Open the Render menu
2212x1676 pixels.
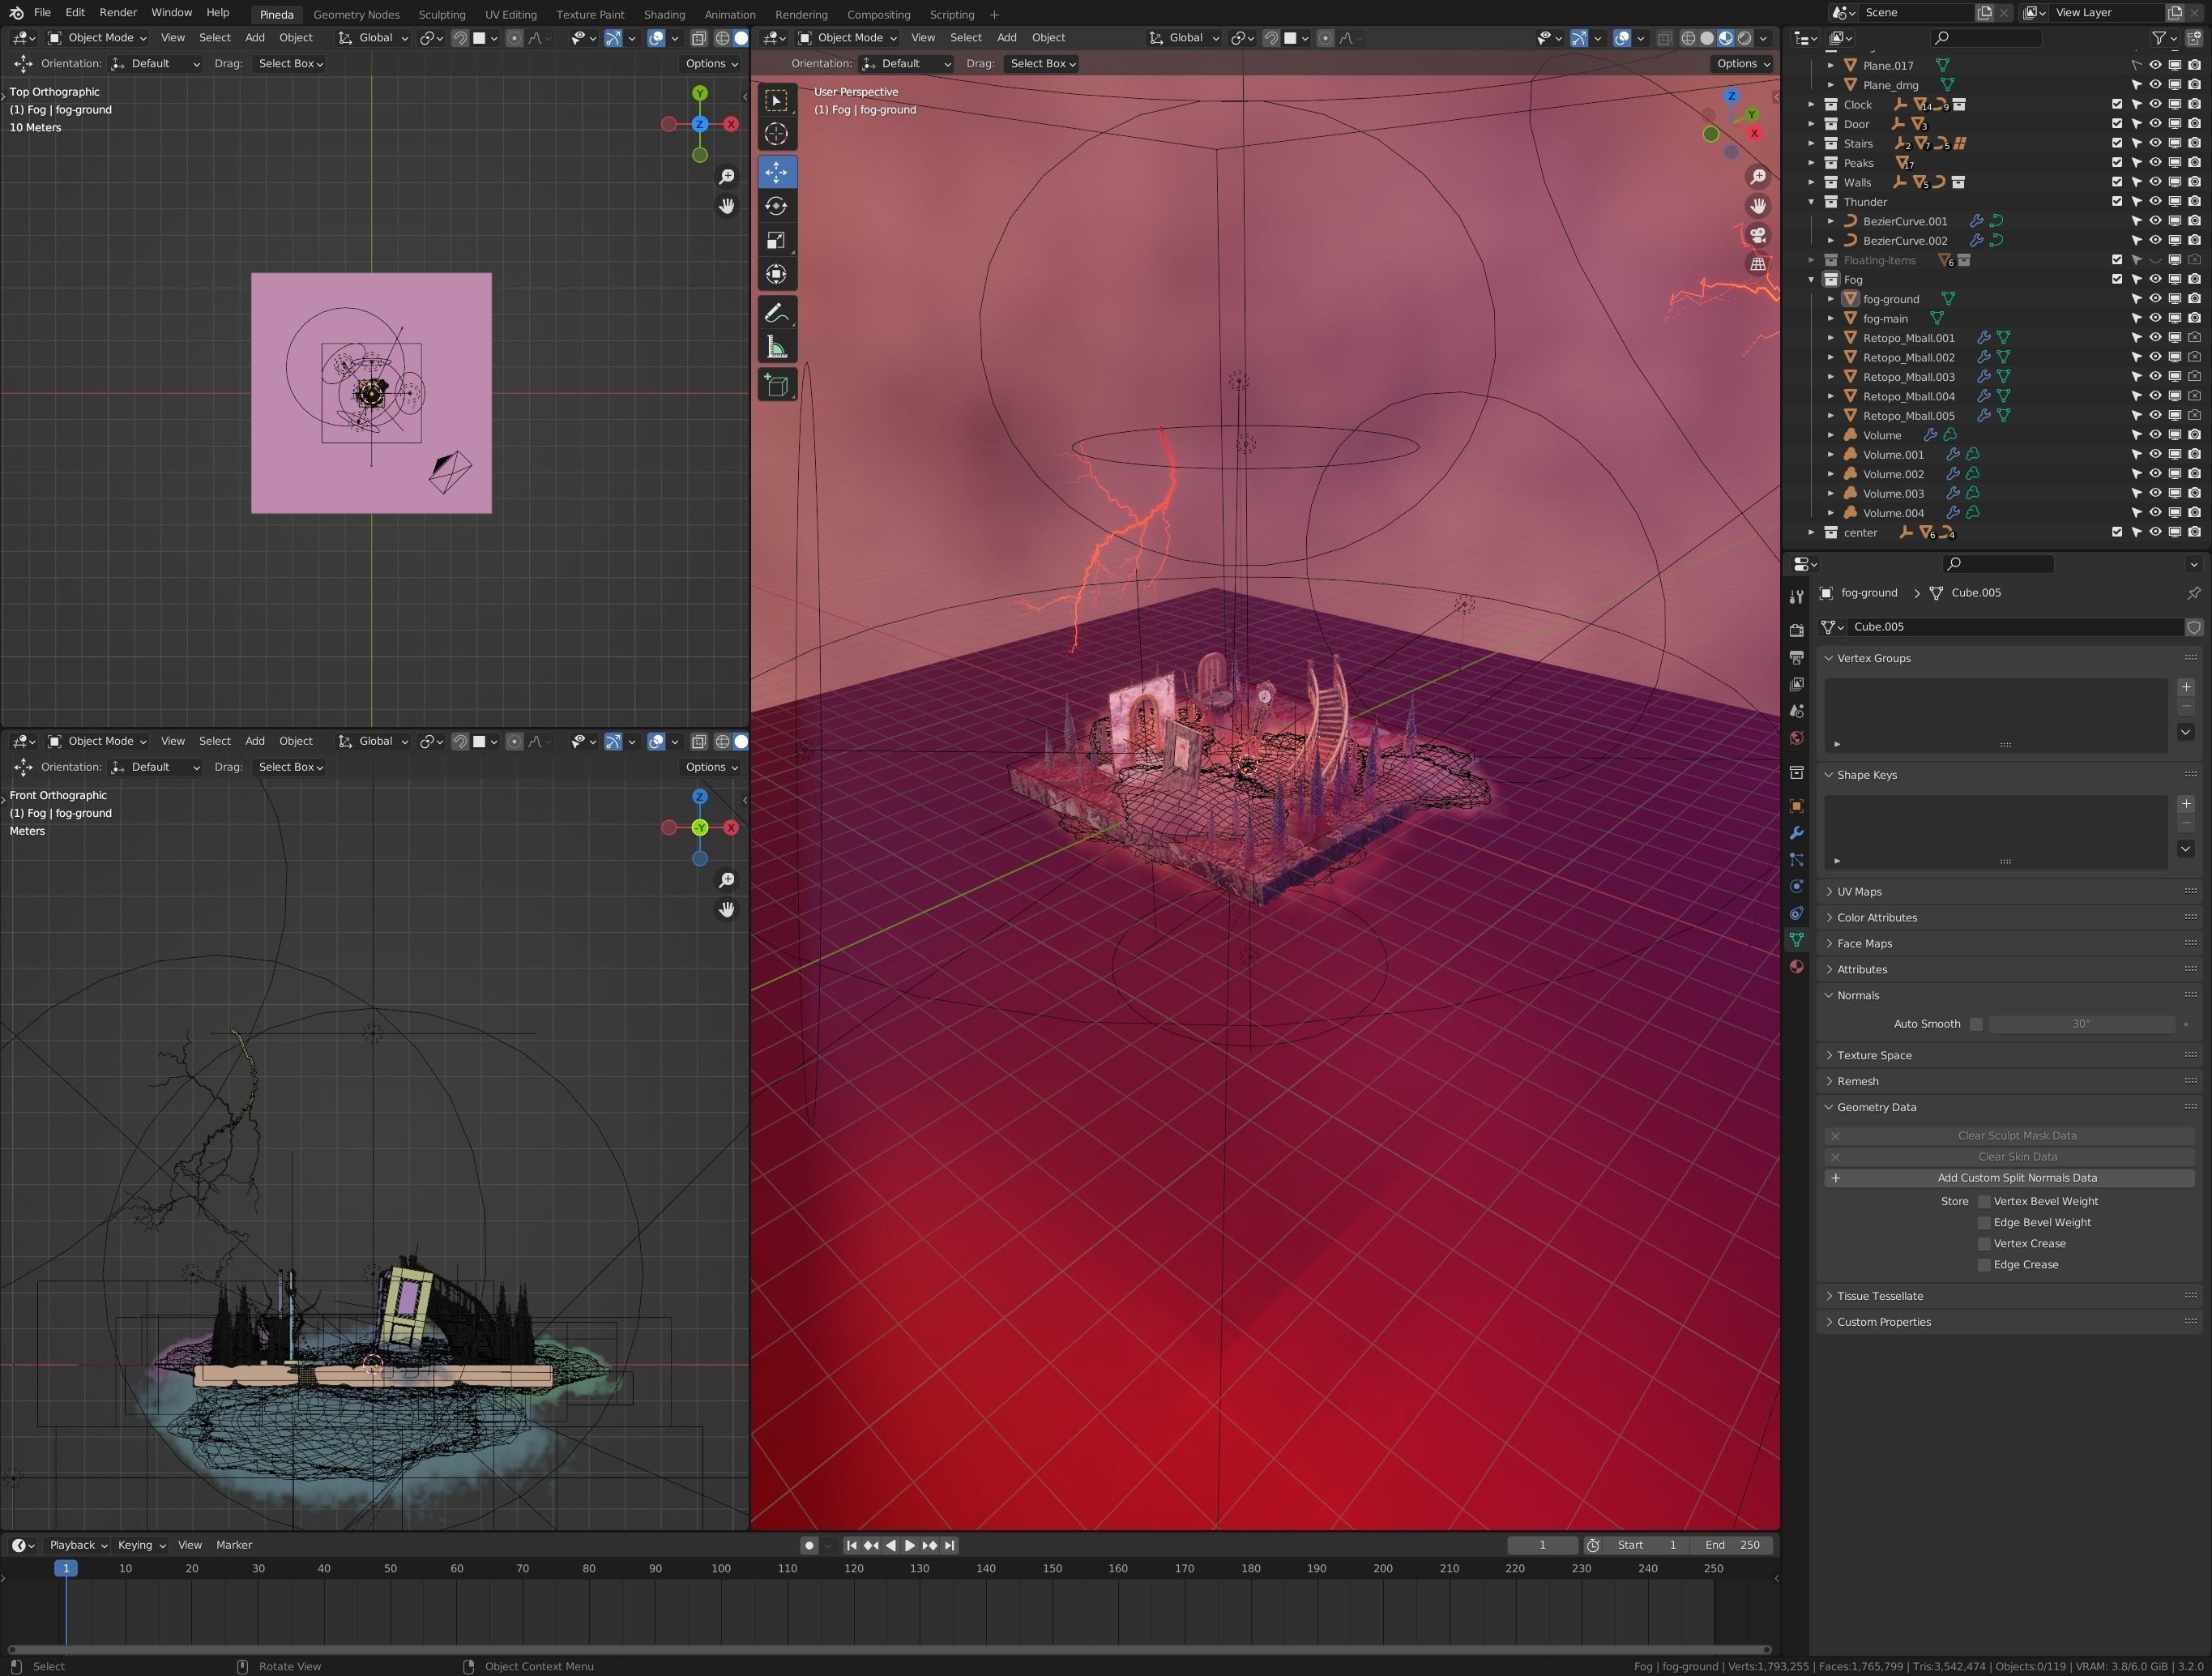(x=118, y=13)
